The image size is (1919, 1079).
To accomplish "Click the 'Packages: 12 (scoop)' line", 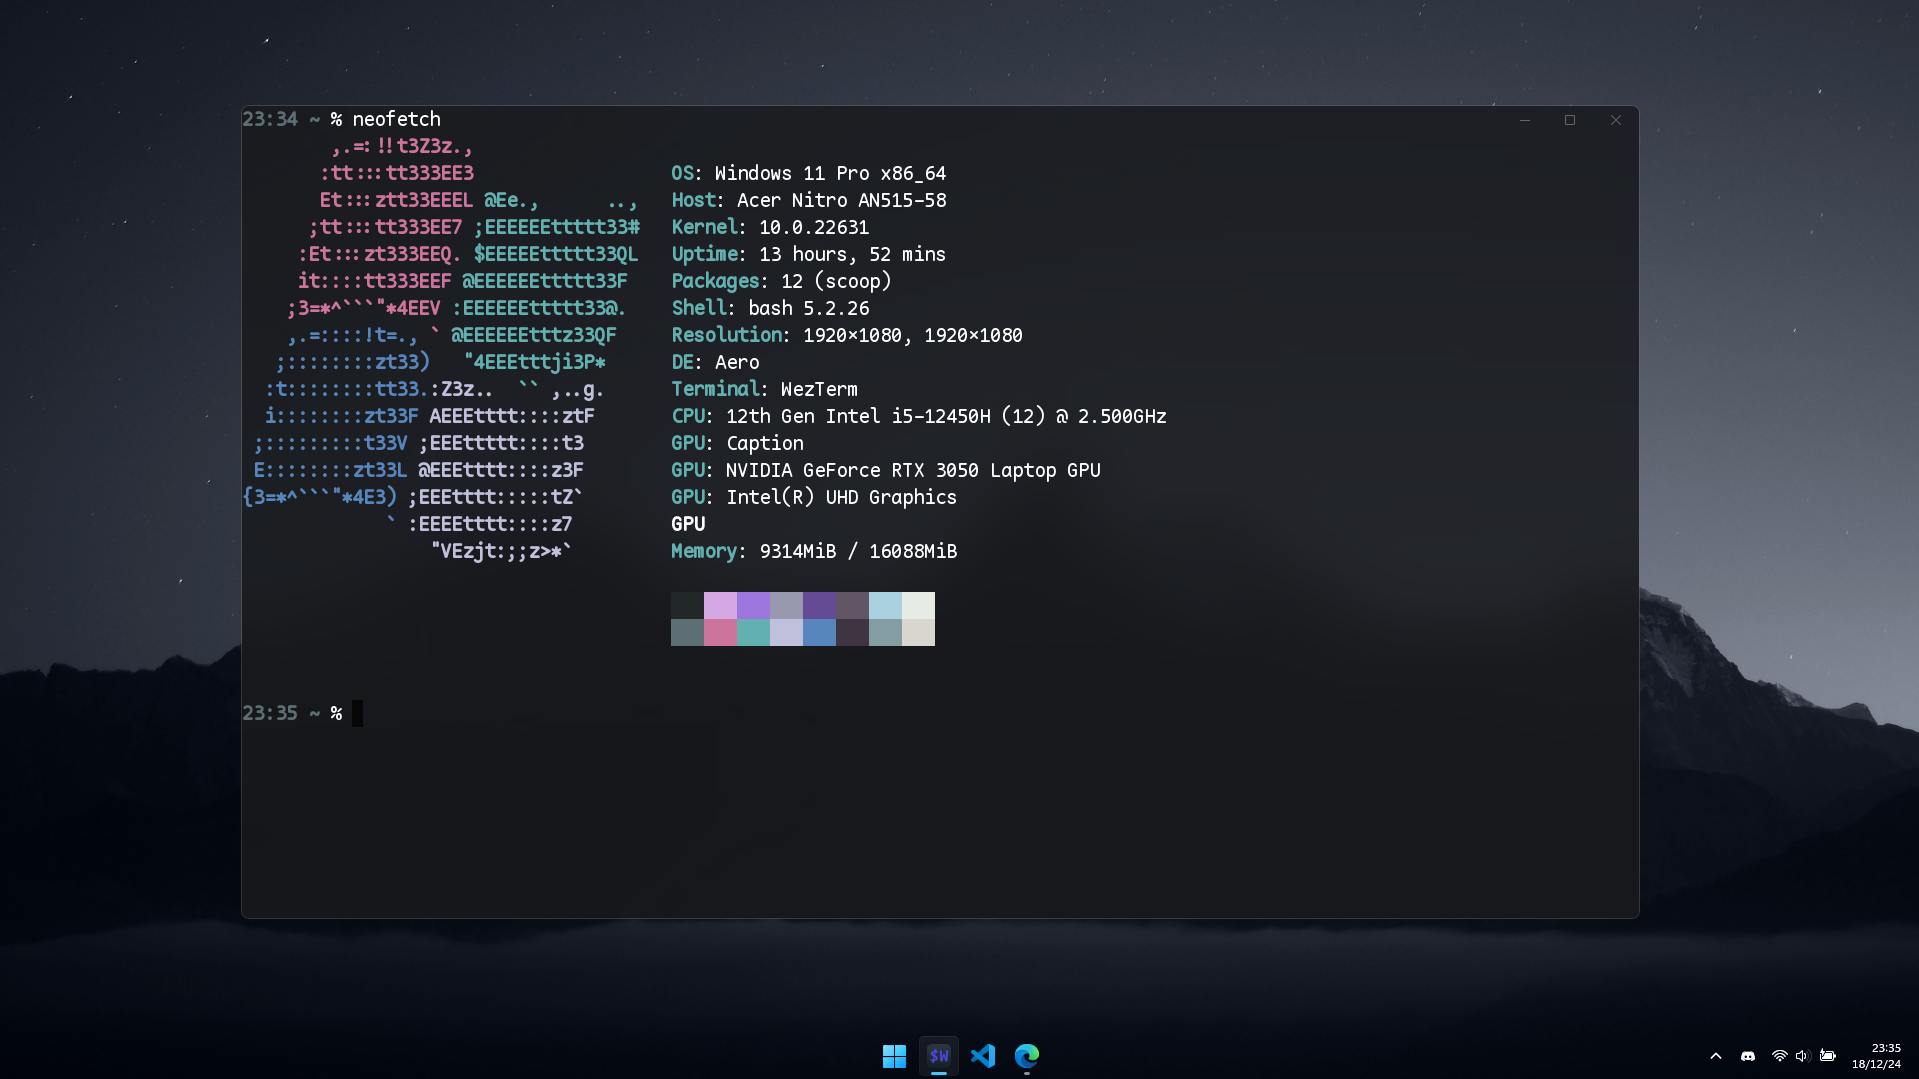I will pos(781,281).
